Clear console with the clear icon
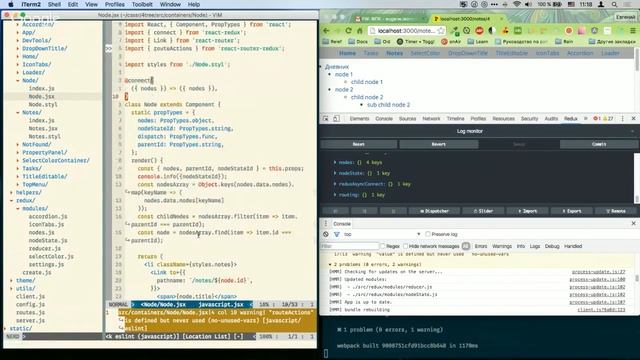640x360 pixels. click(x=326, y=234)
